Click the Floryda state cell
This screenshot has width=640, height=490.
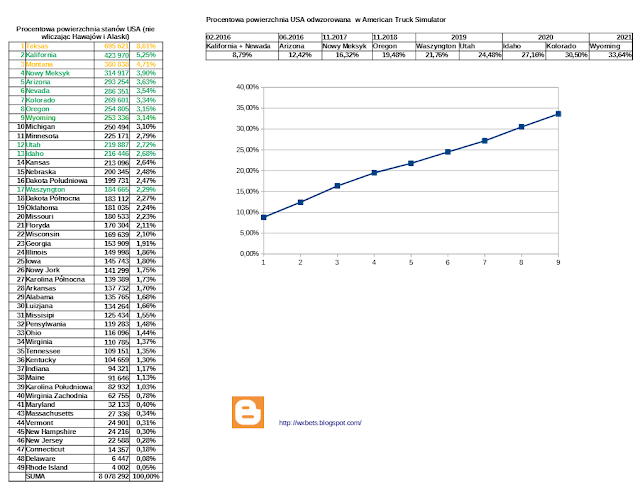pos(60,226)
